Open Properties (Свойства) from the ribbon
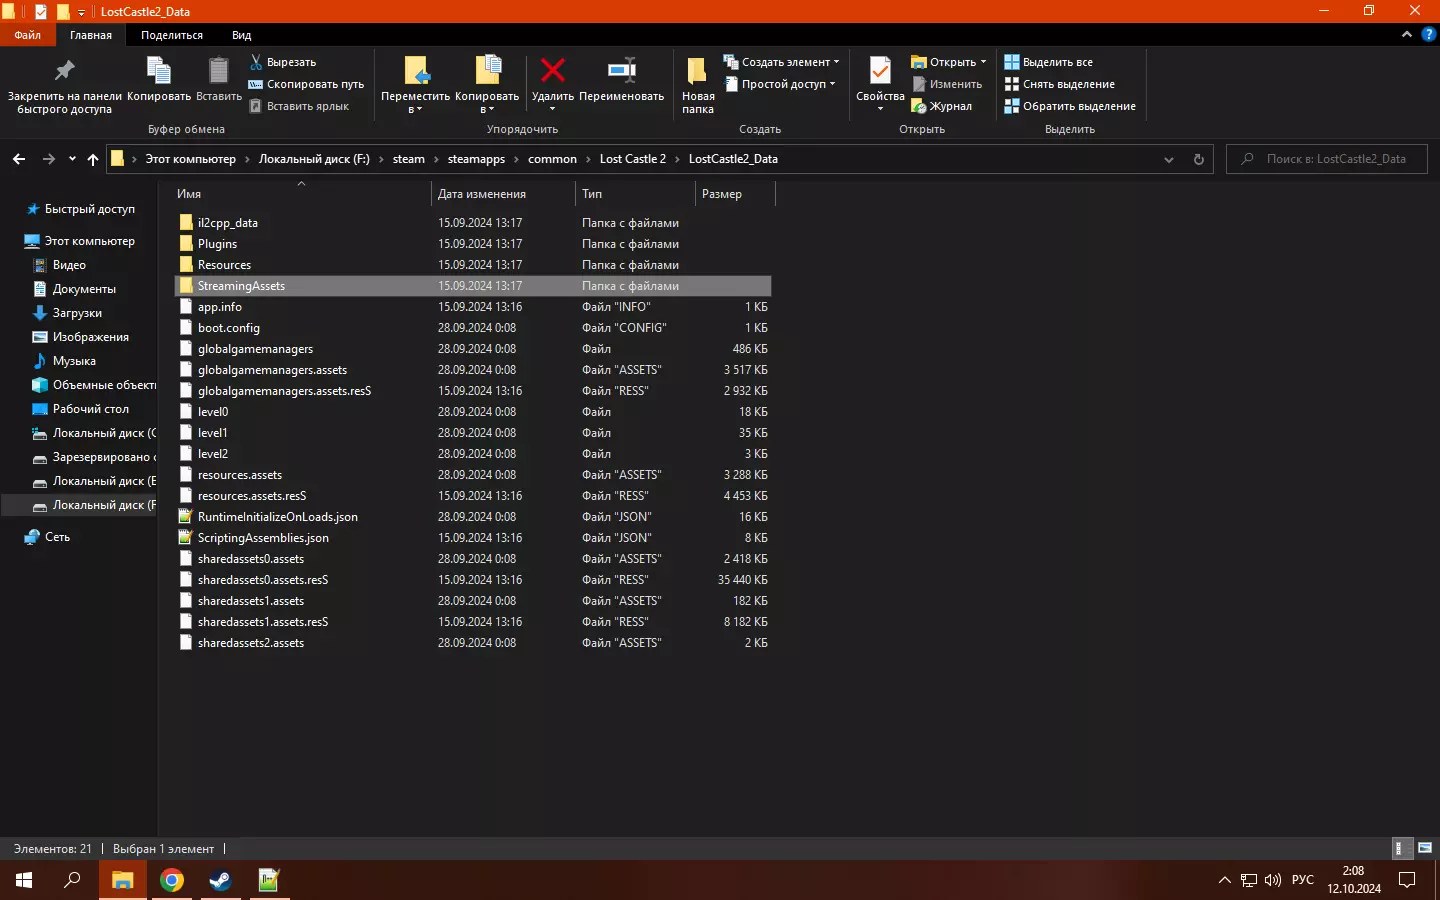 (880, 72)
